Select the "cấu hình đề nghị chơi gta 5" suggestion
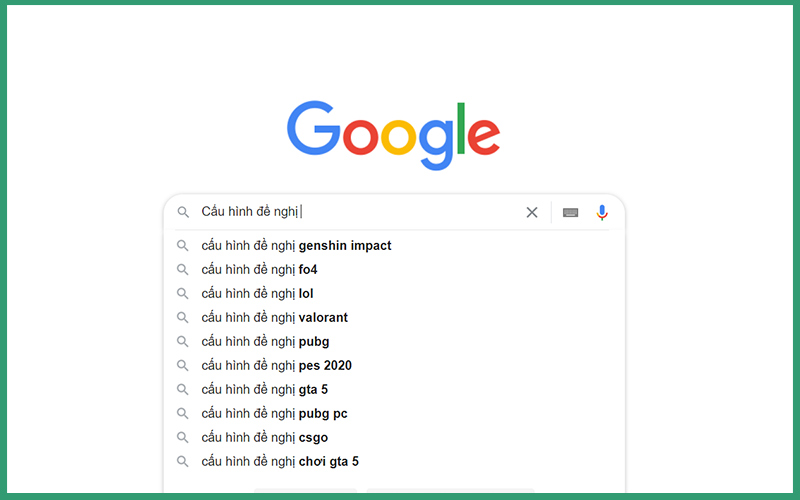The image size is (800, 500). (x=280, y=462)
